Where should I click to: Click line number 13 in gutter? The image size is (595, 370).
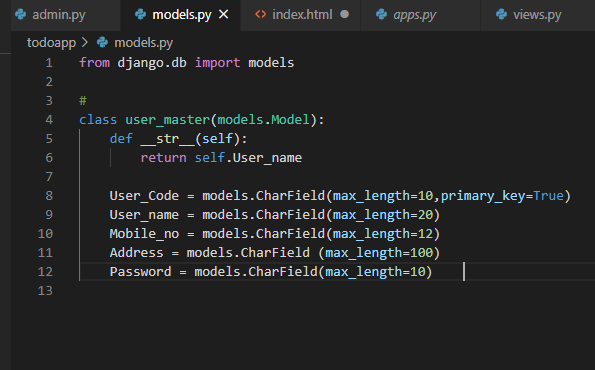[45, 291]
